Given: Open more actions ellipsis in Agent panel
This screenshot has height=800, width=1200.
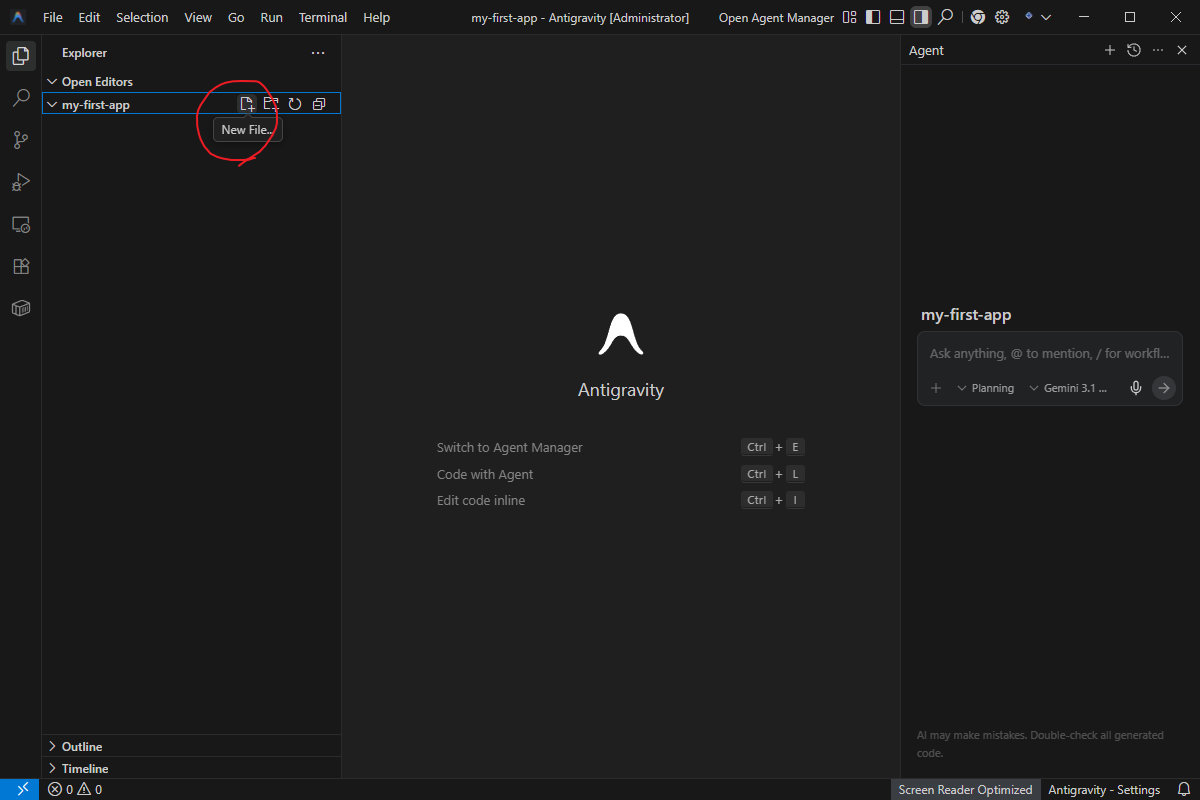Looking at the screenshot, I should 1158,50.
